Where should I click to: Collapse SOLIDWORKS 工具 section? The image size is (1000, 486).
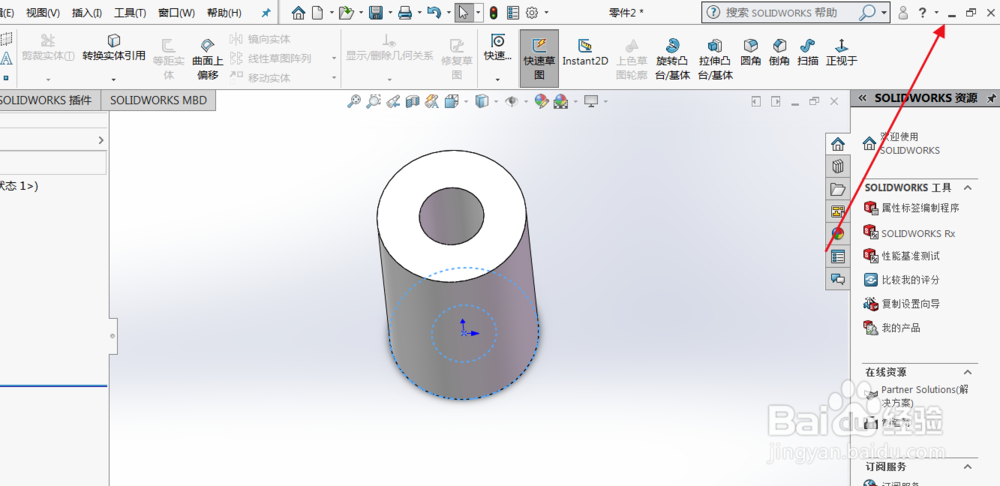pos(967,188)
